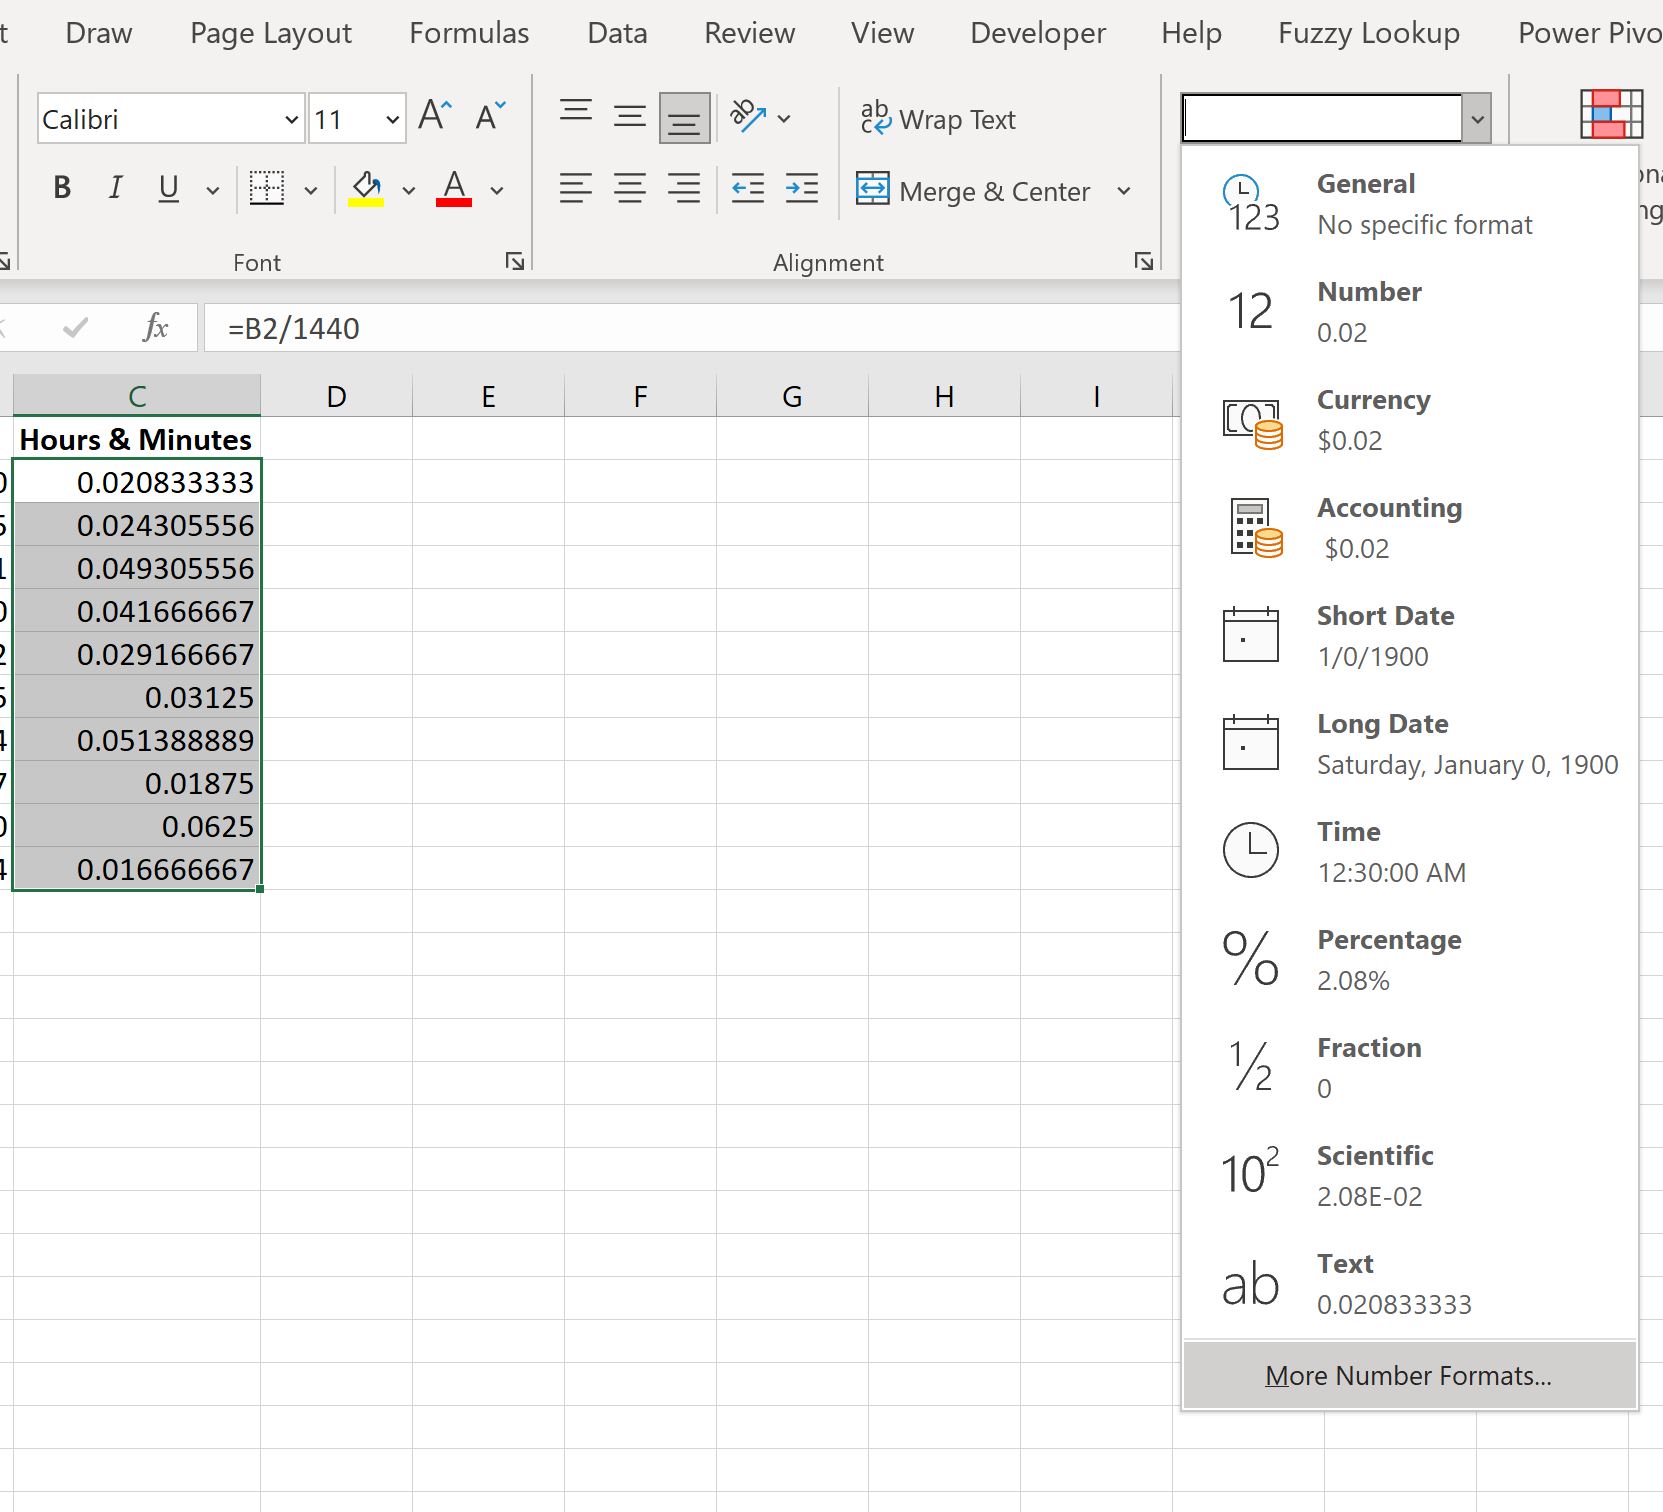Image resolution: width=1663 pixels, height=1512 pixels.
Task: Select the Decrease Indent icon
Action: tap(747, 188)
